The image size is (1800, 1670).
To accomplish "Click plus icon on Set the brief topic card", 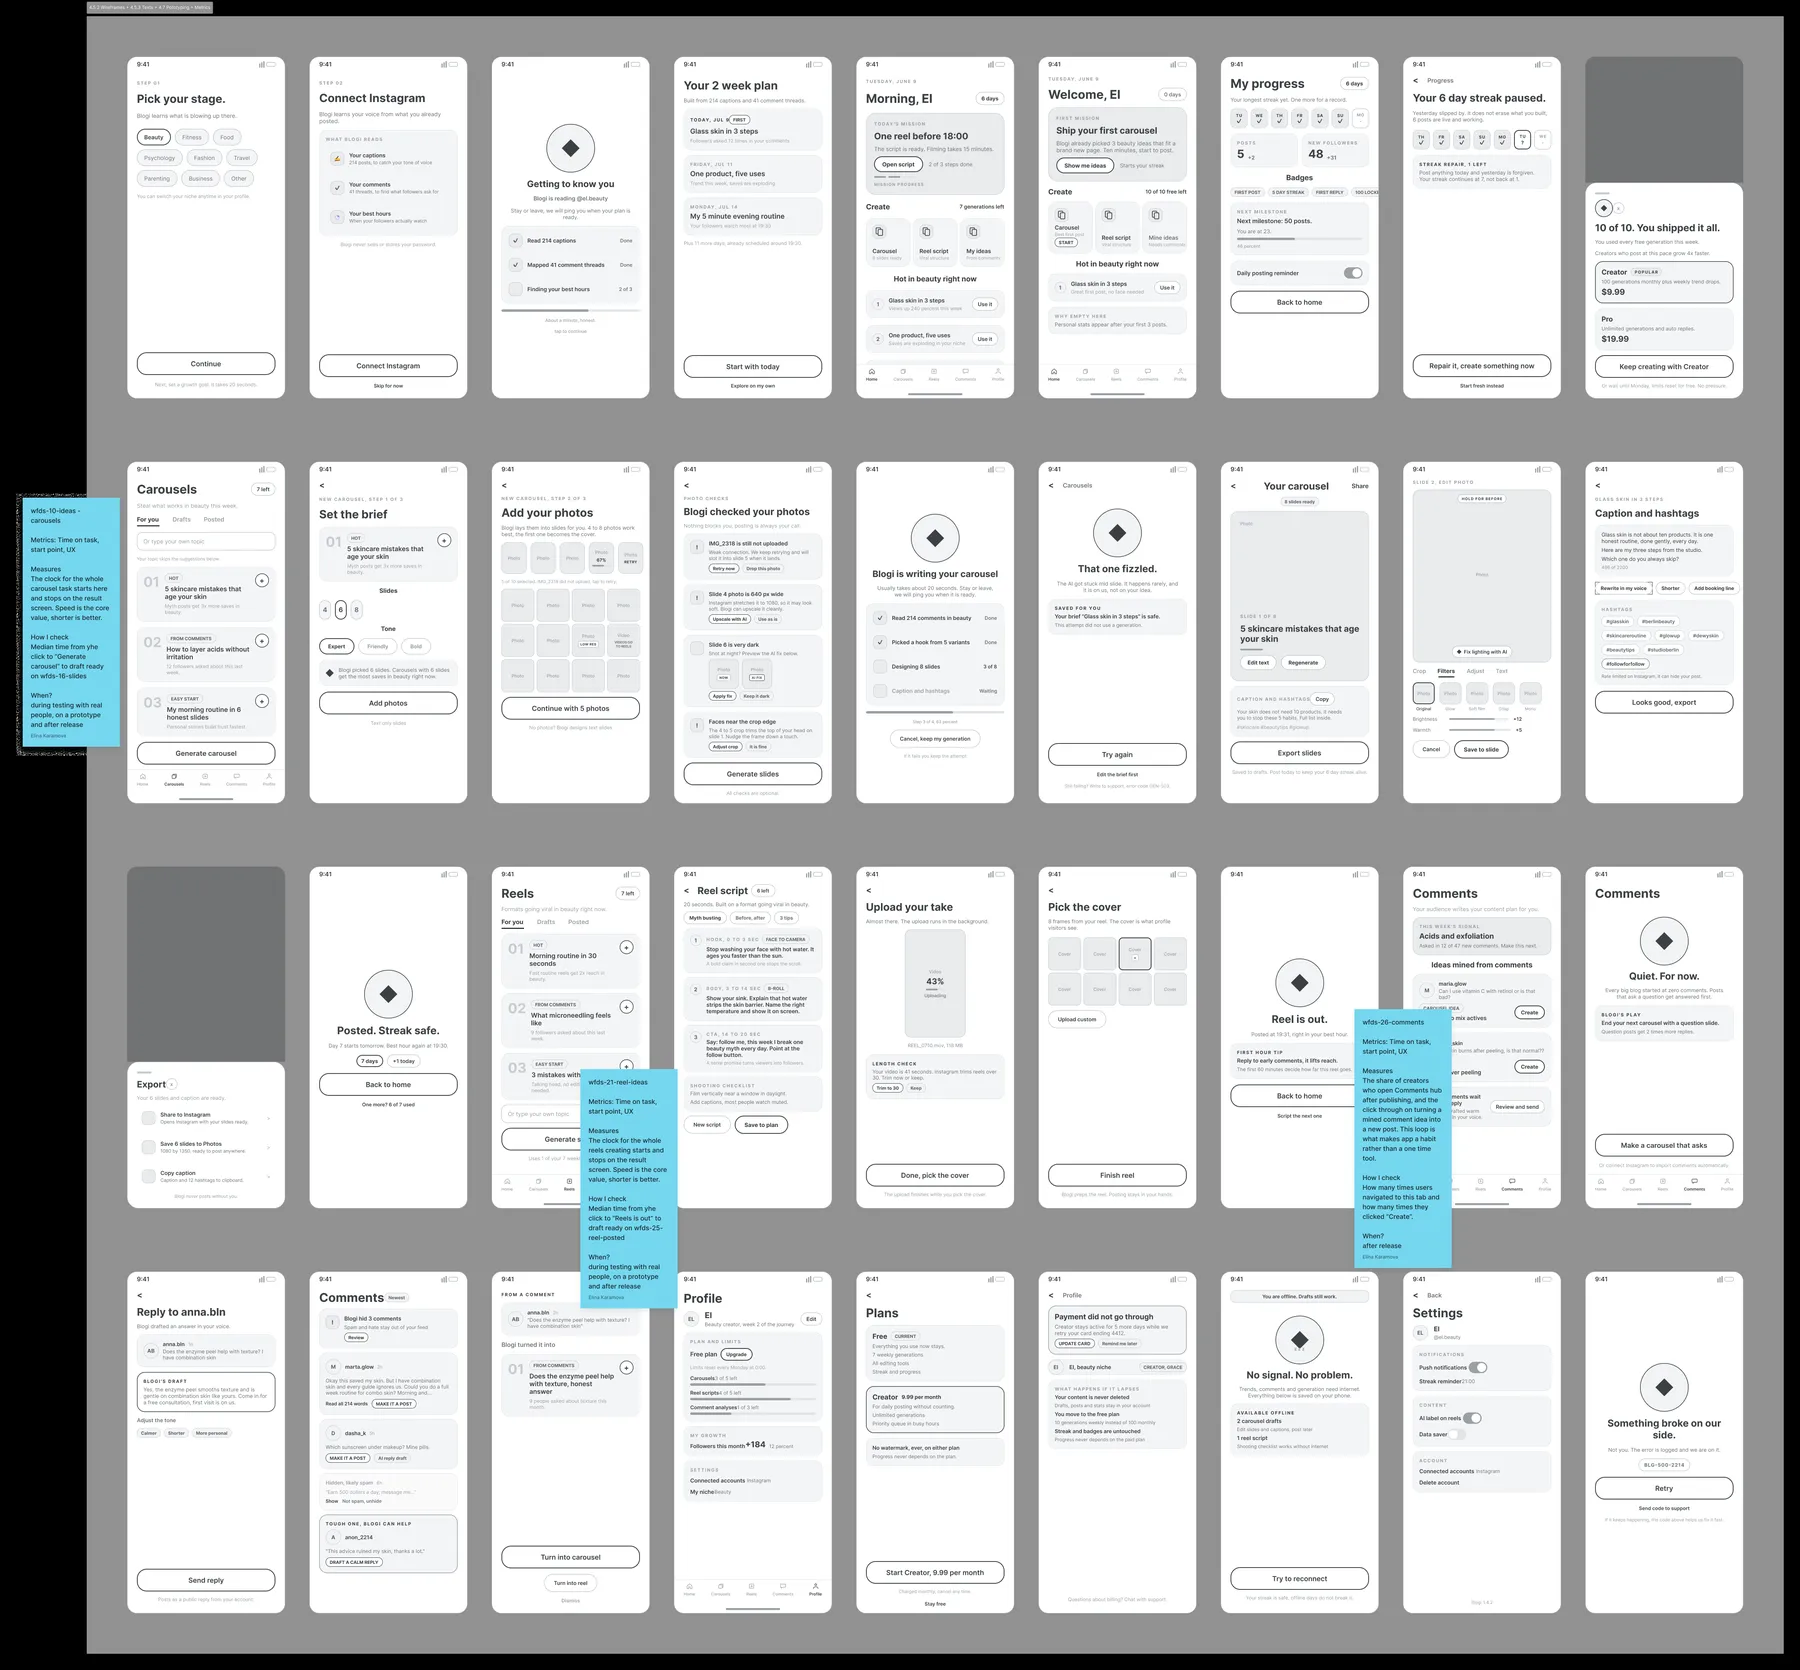I will [444, 540].
